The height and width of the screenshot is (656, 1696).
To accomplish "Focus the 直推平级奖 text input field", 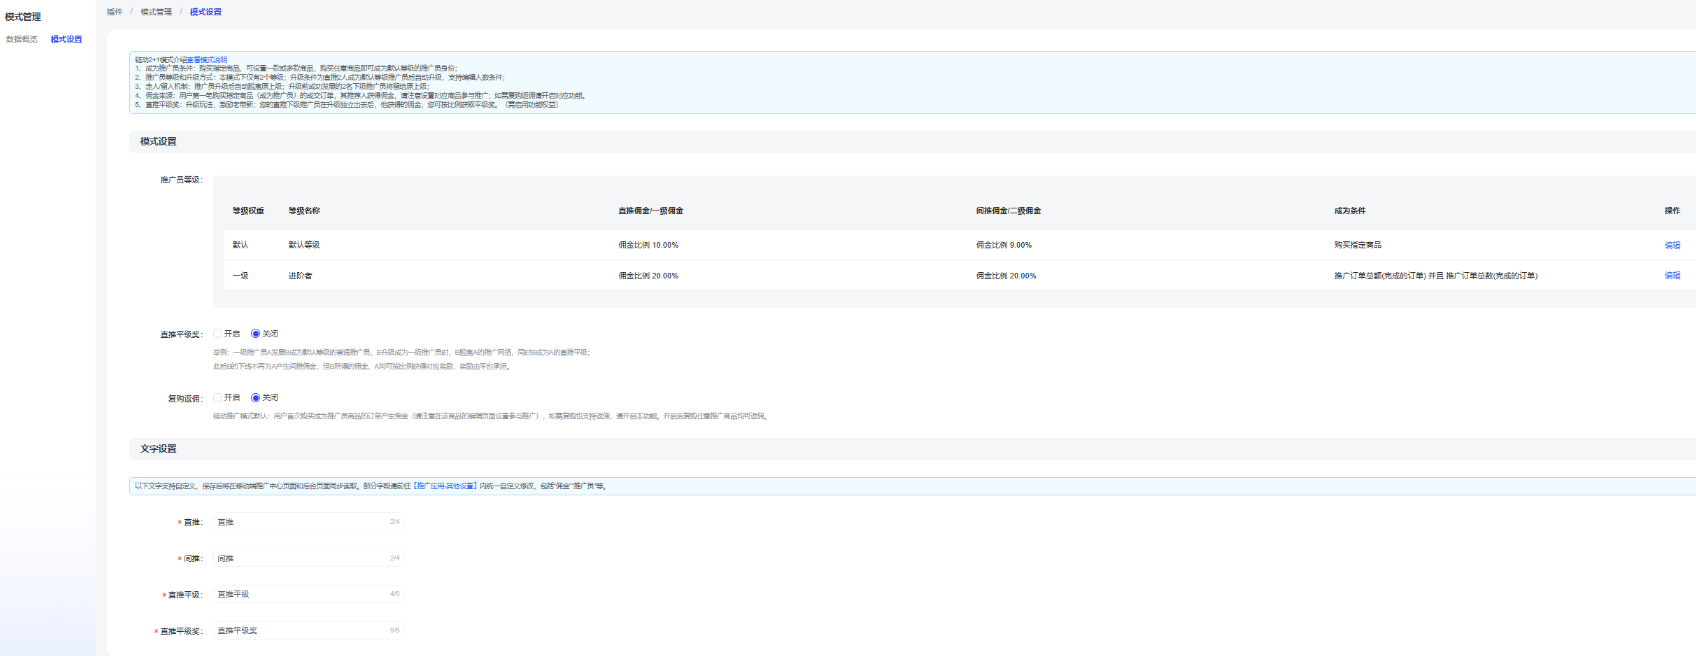I will click(300, 631).
